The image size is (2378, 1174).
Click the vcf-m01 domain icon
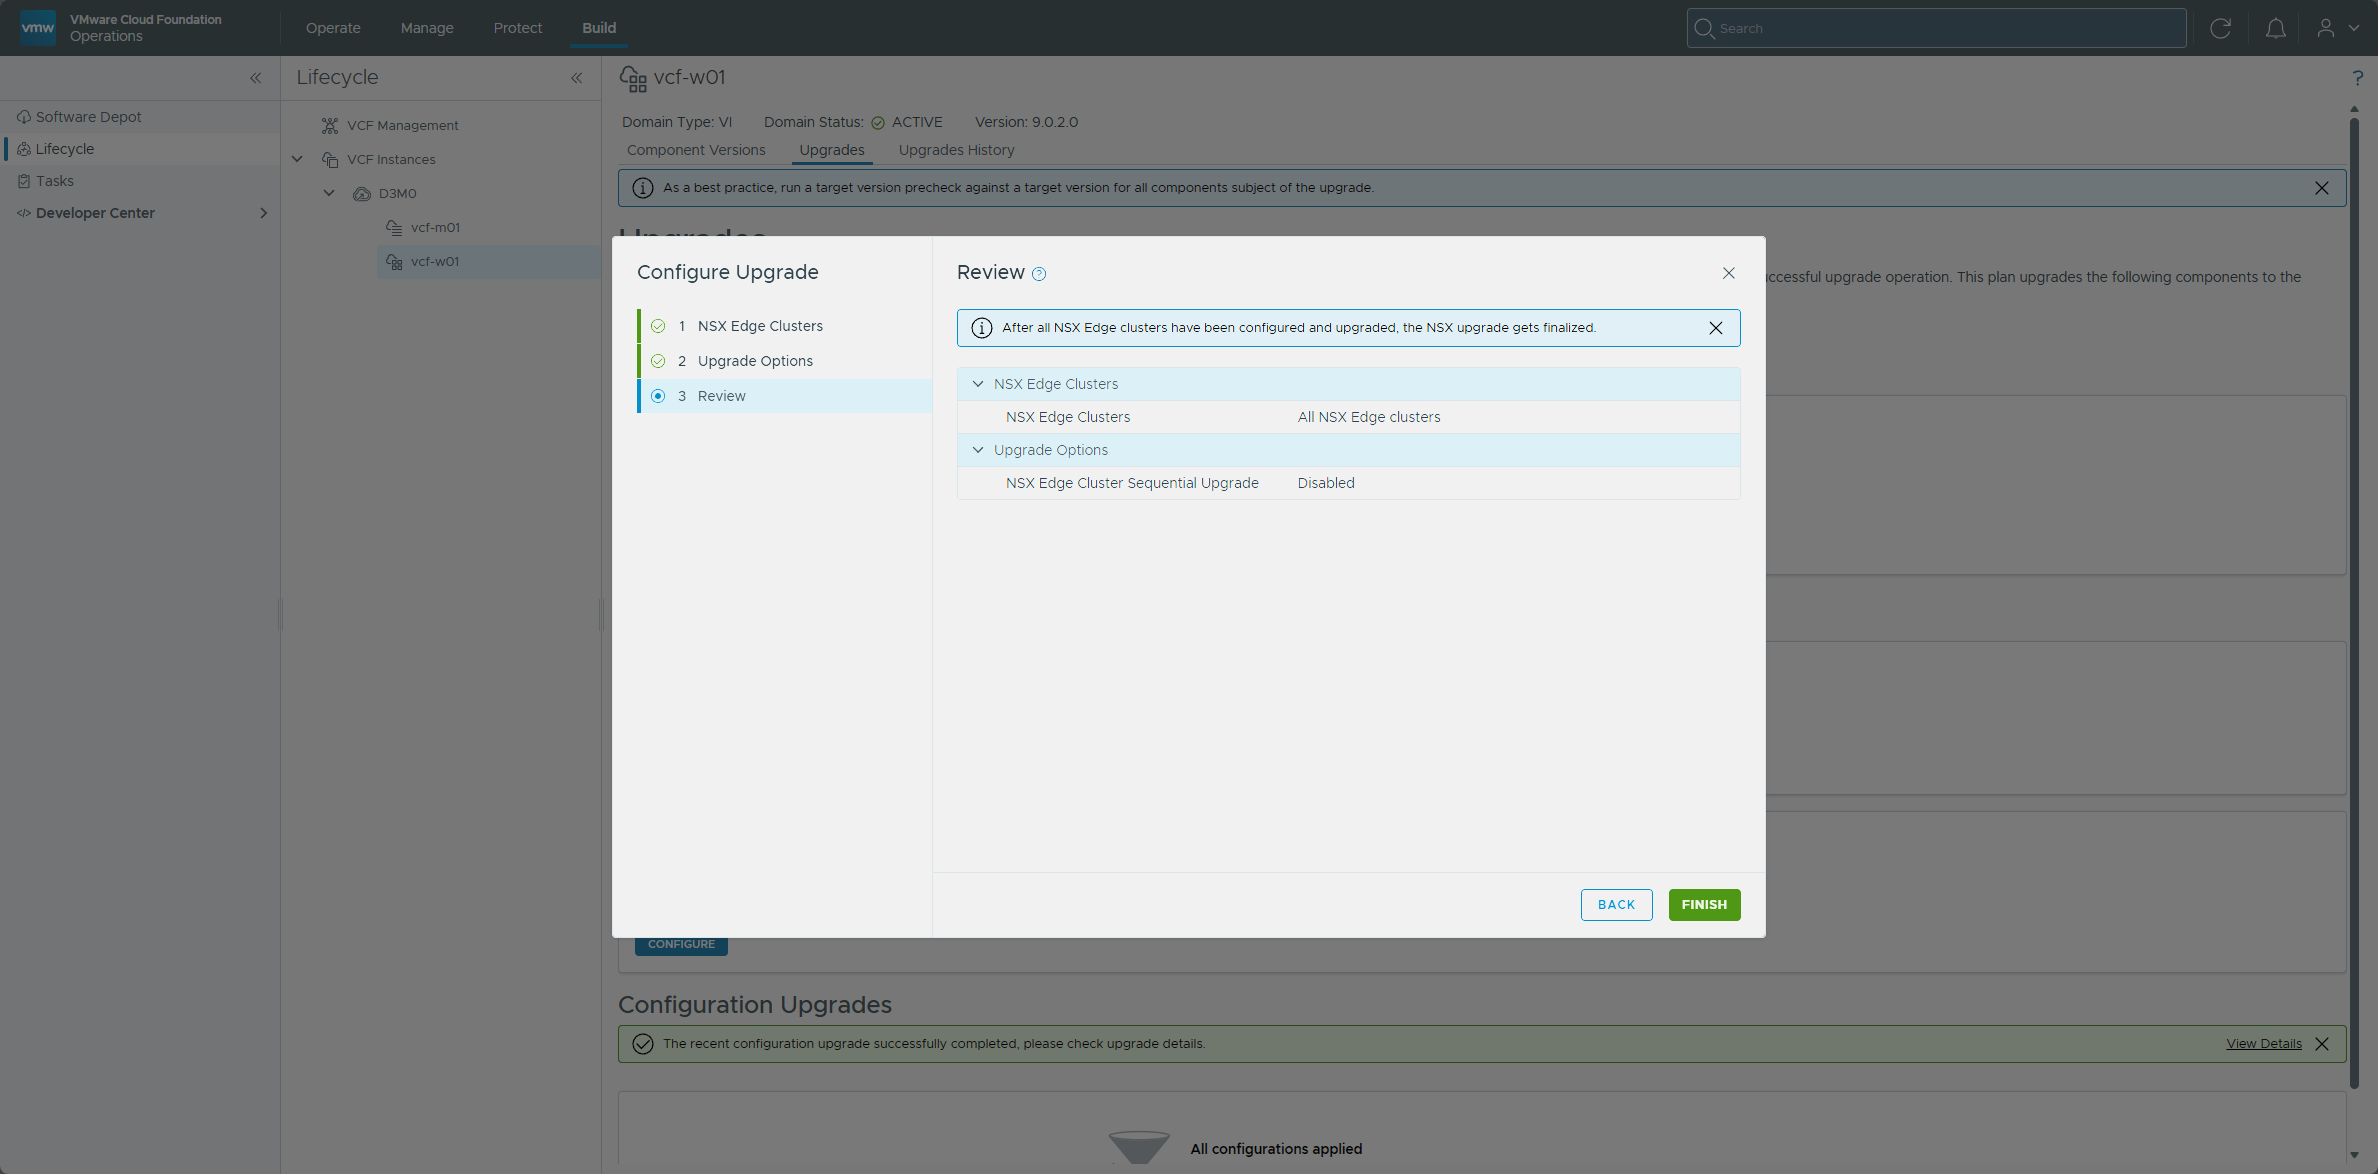click(394, 228)
